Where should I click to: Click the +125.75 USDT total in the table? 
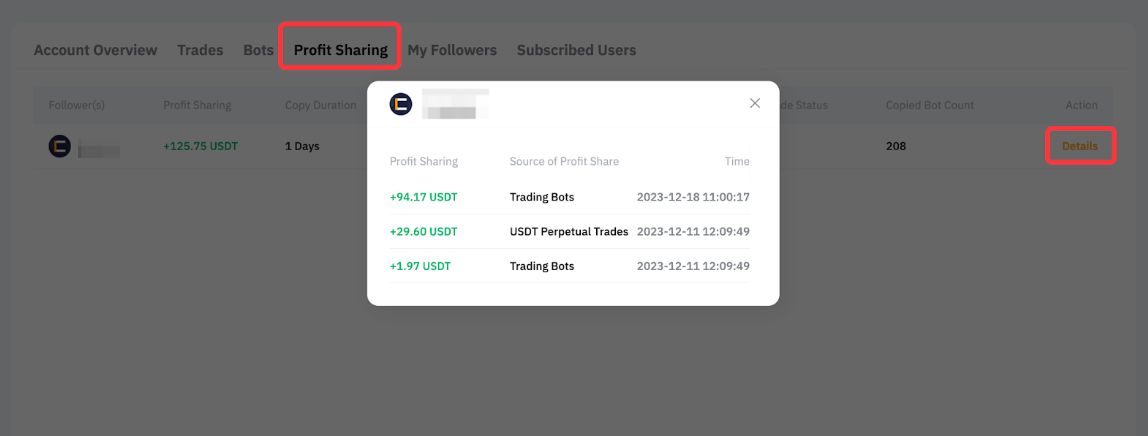200,146
